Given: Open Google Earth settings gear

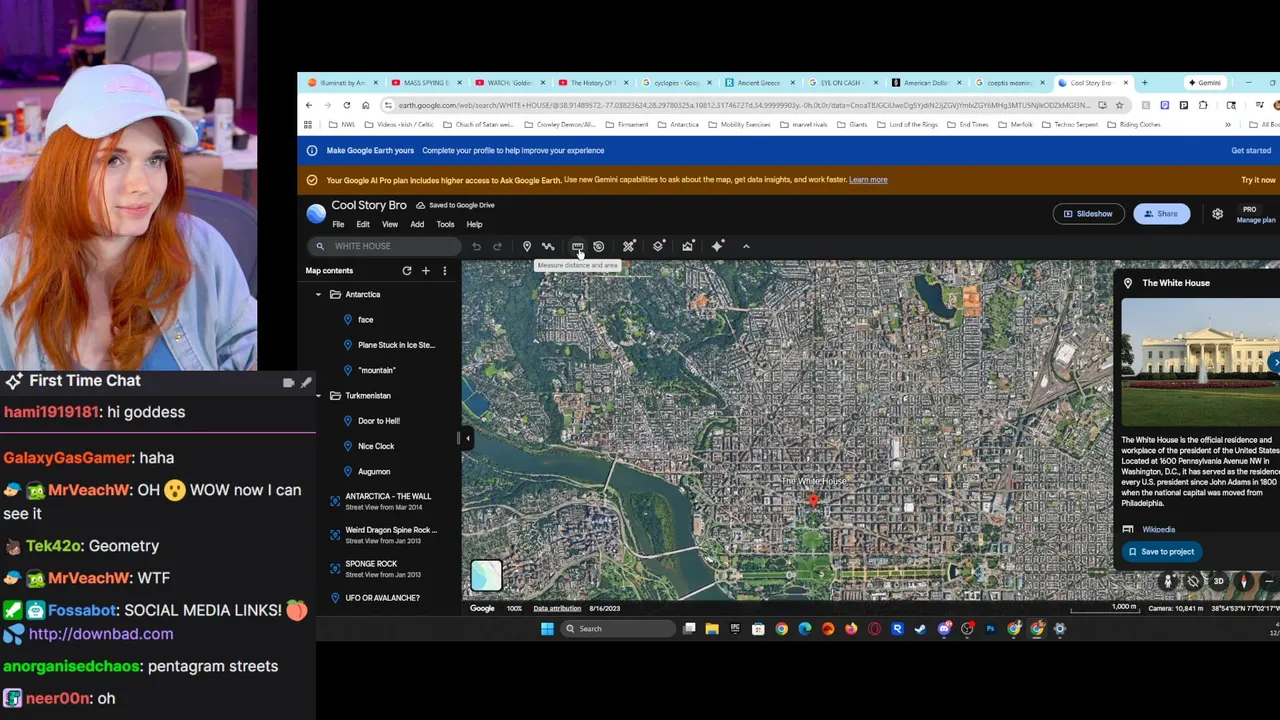Looking at the screenshot, I should [1217, 214].
